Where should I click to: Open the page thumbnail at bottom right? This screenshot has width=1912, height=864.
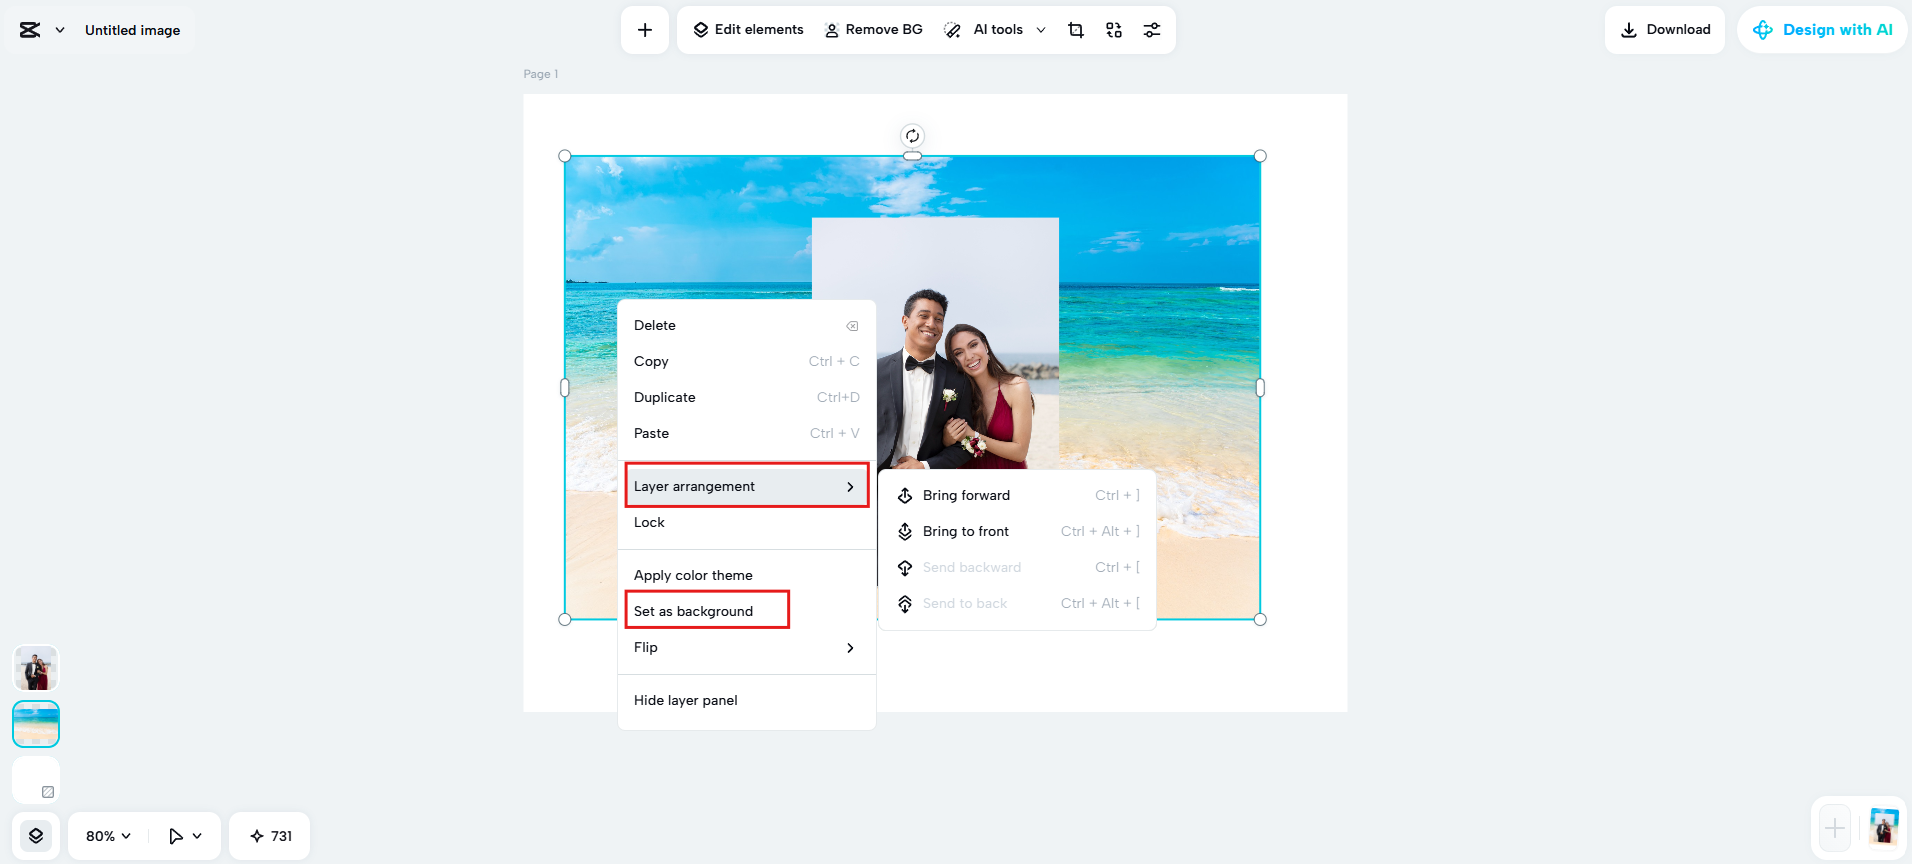click(1884, 828)
